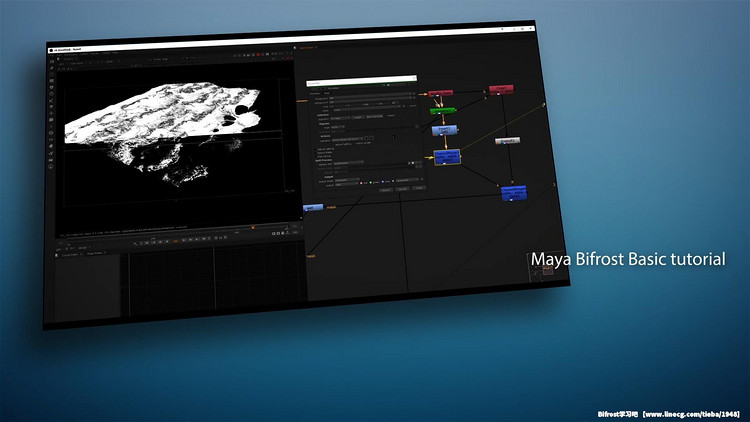
Task: Select the grey node in the node graph
Action: (507, 141)
